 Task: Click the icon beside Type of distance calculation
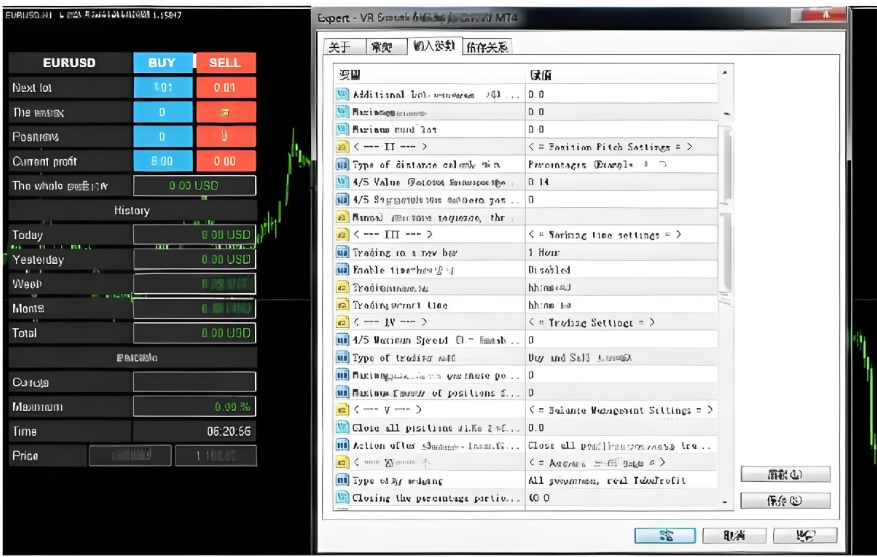(x=342, y=164)
